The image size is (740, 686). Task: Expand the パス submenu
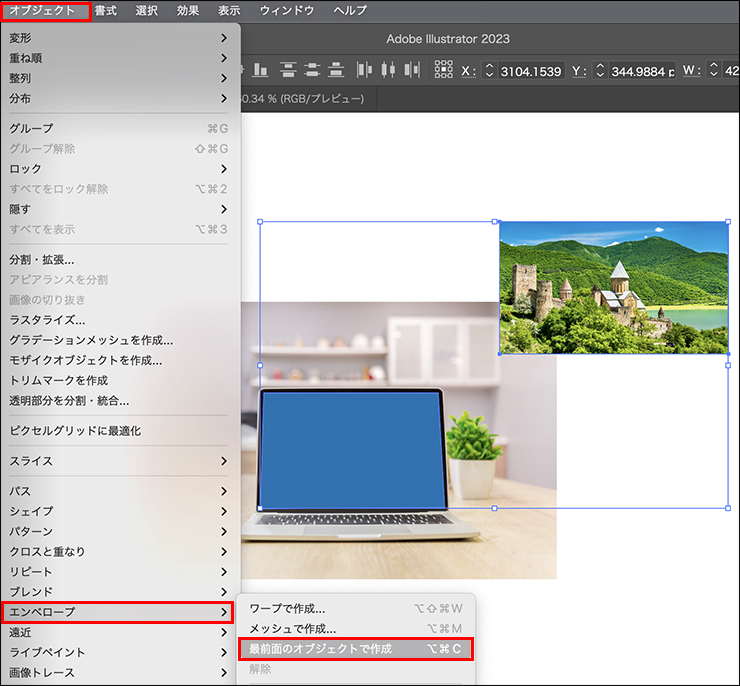click(x=119, y=491)
